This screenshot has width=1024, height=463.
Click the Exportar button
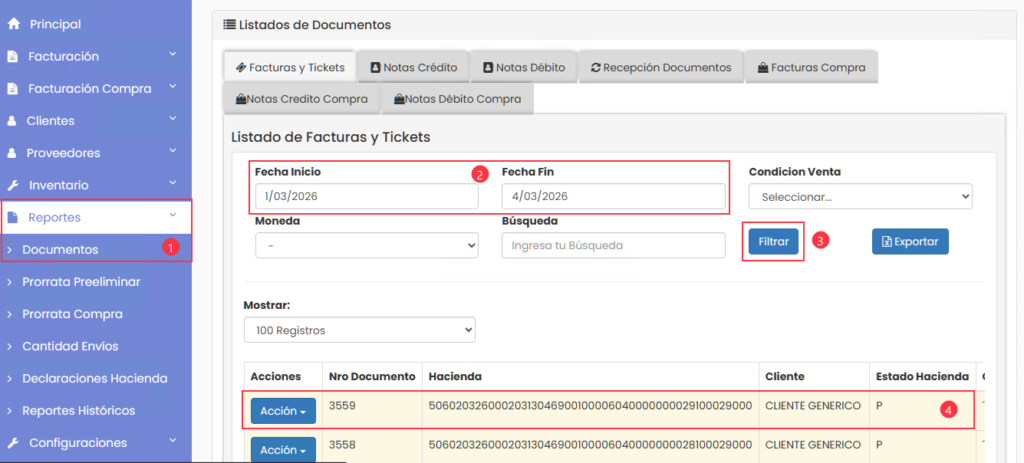[909, 241]
